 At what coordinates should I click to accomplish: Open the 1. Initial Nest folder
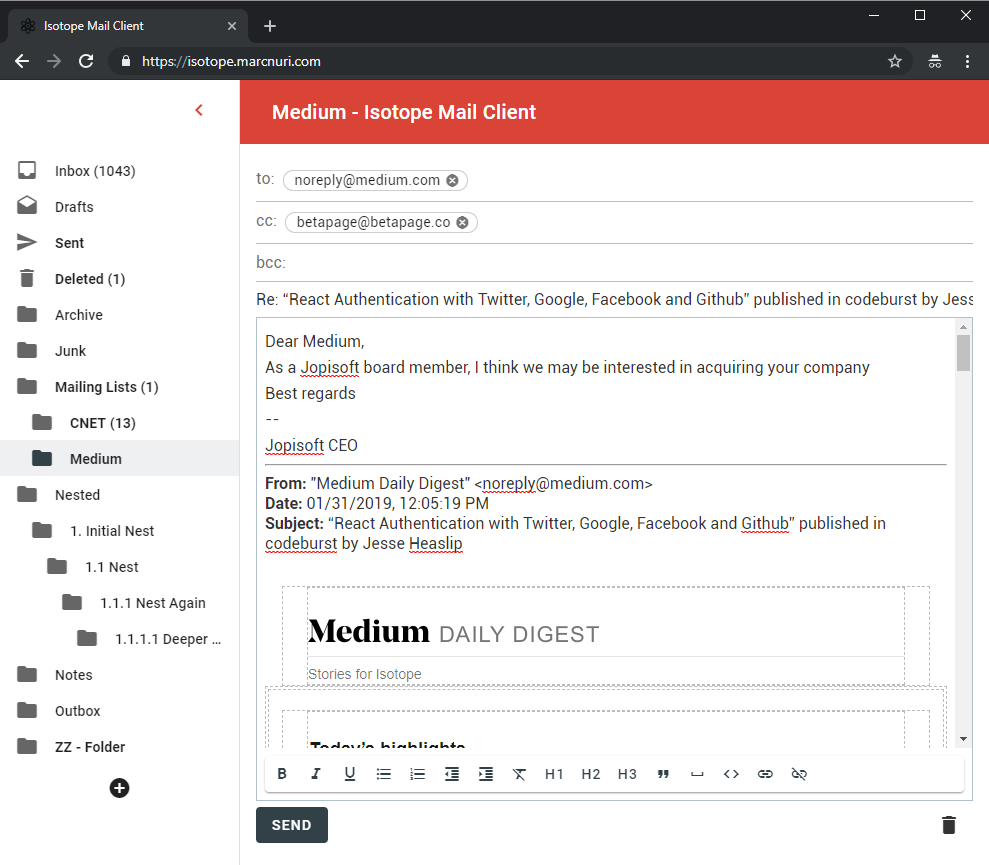pos(119,531)
